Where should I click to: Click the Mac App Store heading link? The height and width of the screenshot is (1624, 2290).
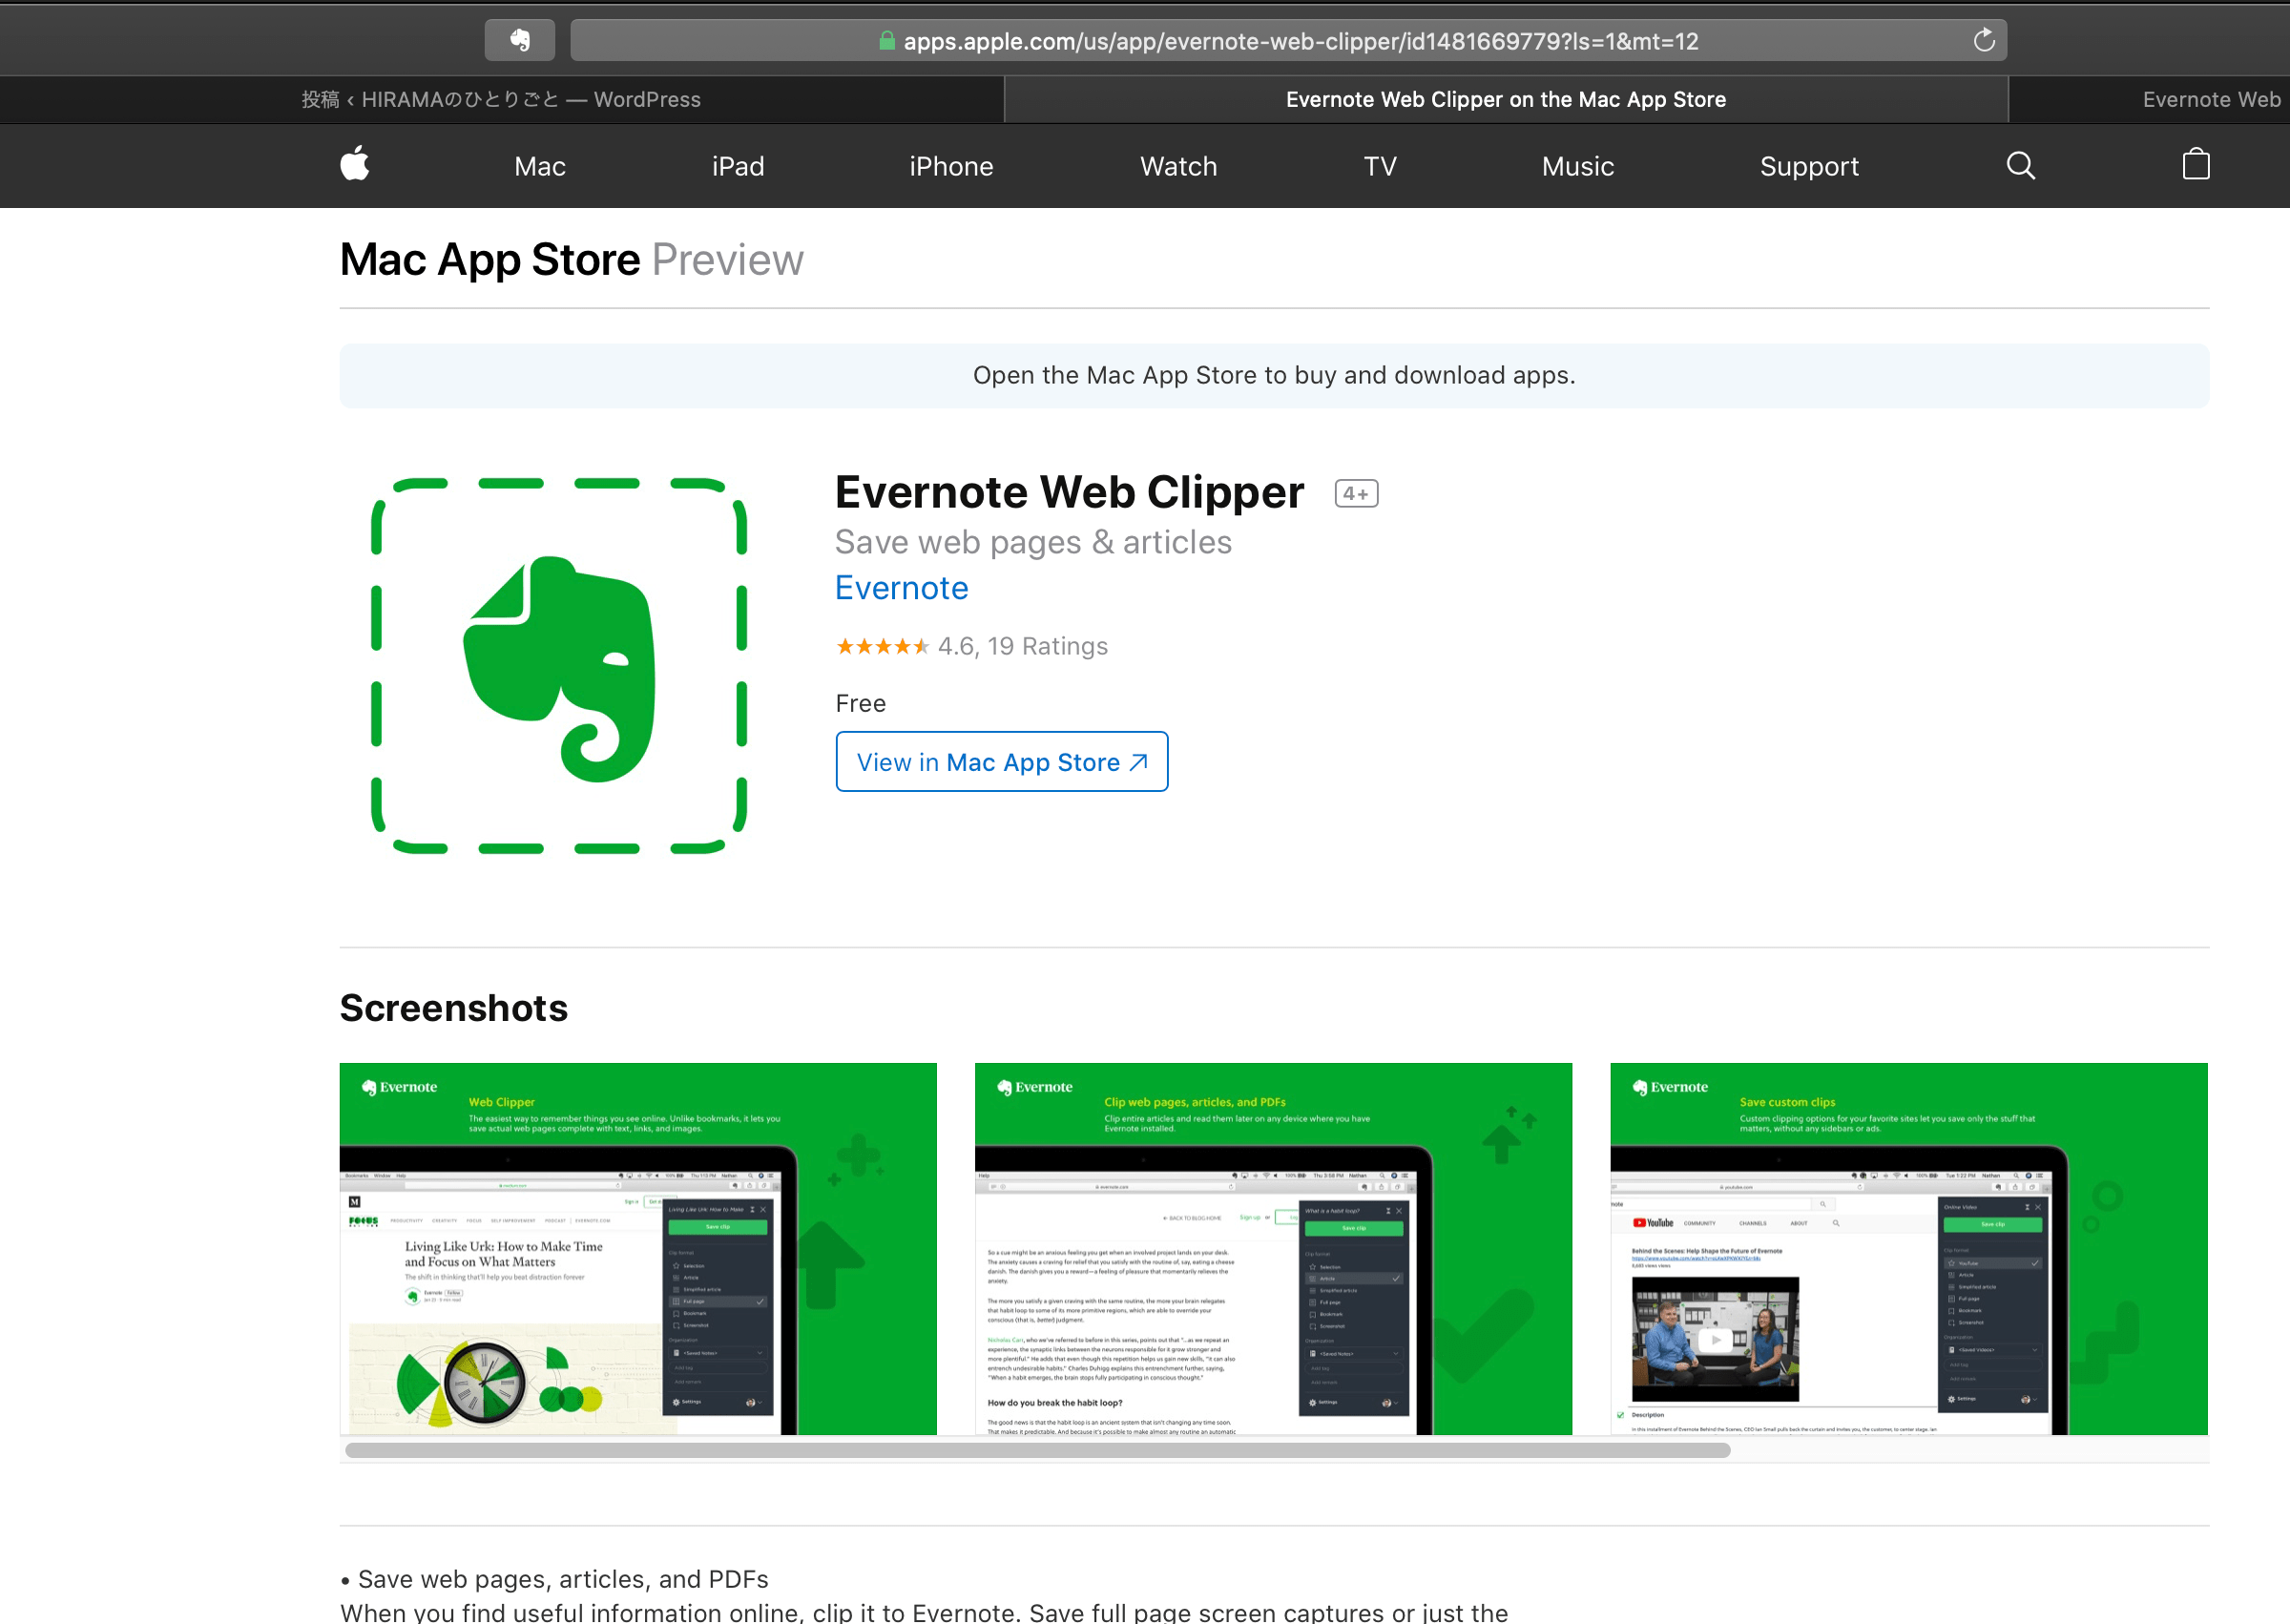pos(490,260)
